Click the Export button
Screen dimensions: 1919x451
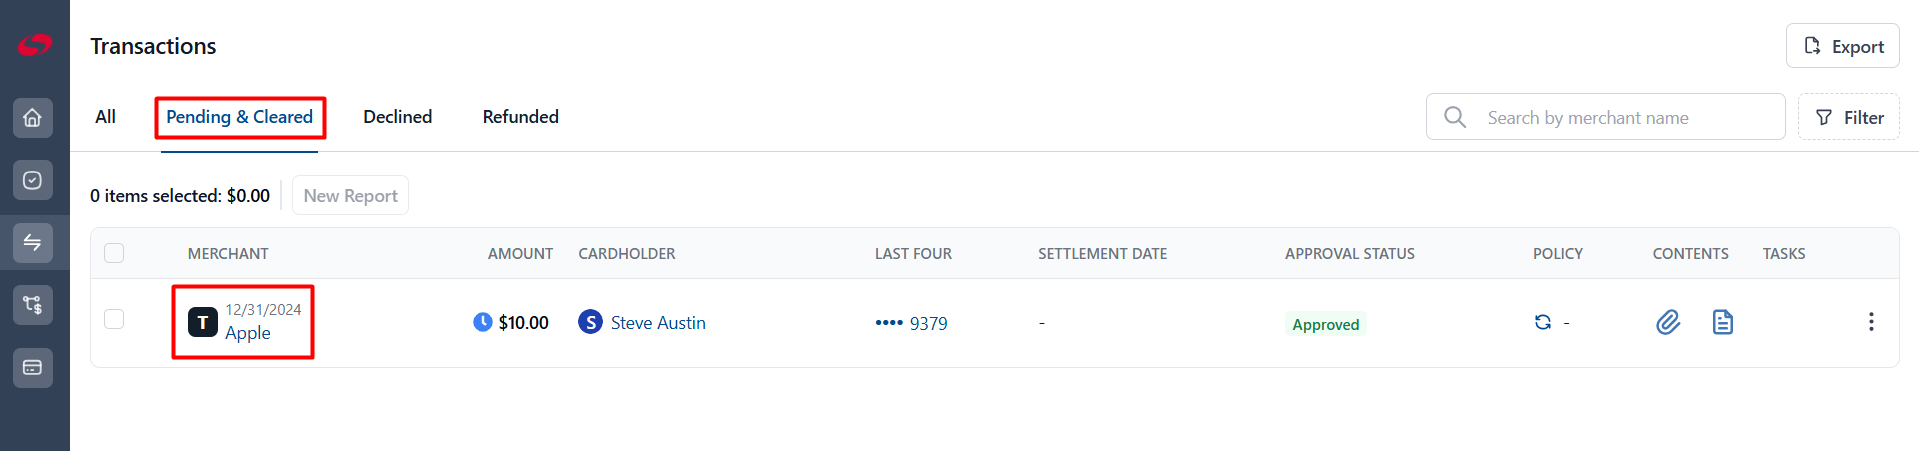click(1842, 46)
